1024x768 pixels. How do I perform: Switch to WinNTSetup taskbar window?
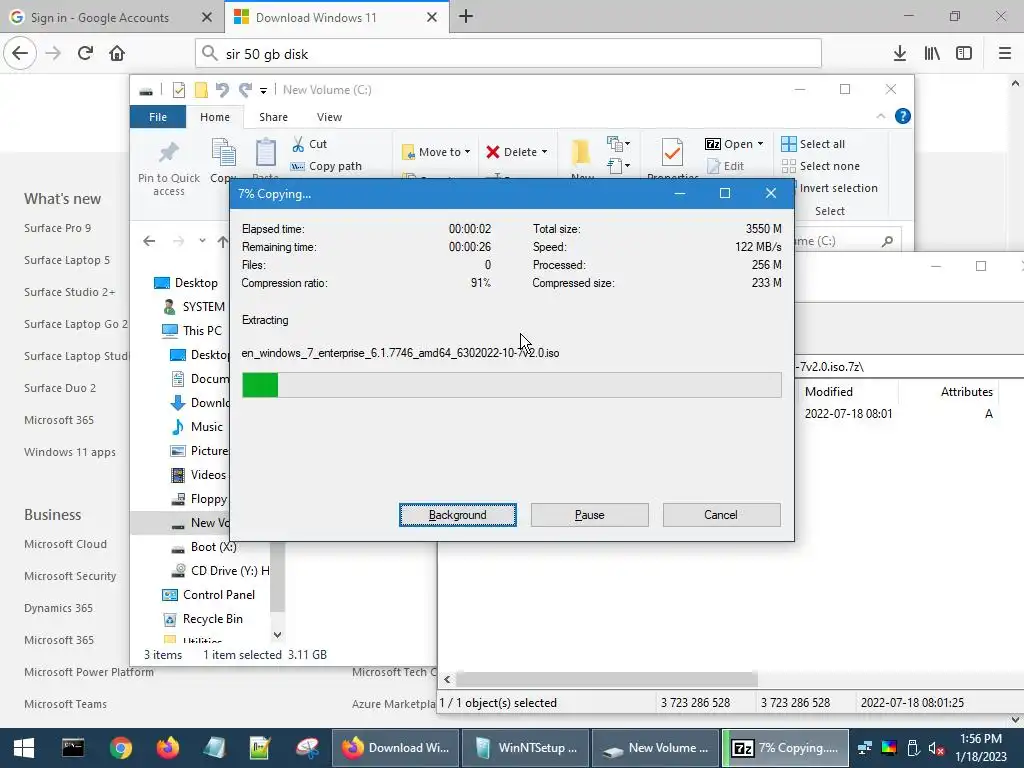tap(526, 748)
